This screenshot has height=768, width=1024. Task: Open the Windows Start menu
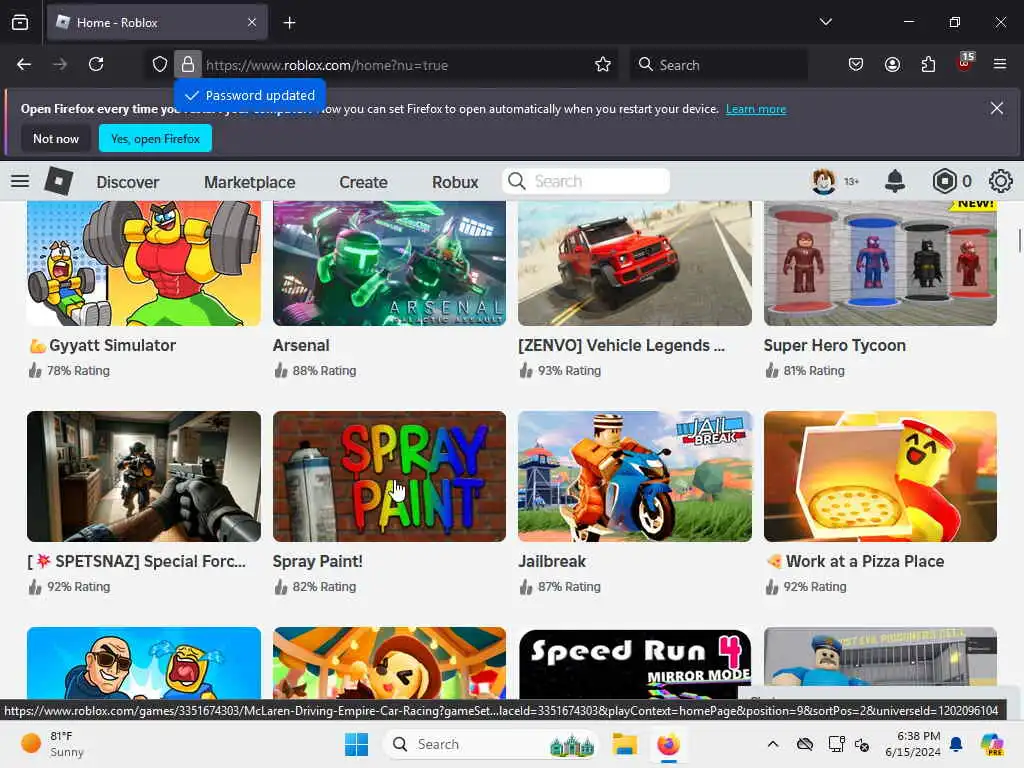pyautogui.click(x=357, y=744)
